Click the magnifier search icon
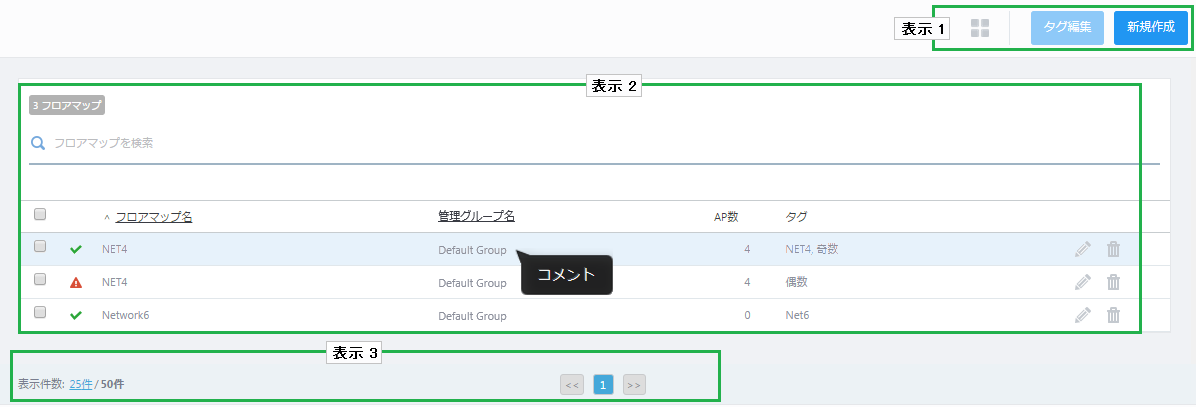This screenshot has height=407, width=1196. (38, 143)
